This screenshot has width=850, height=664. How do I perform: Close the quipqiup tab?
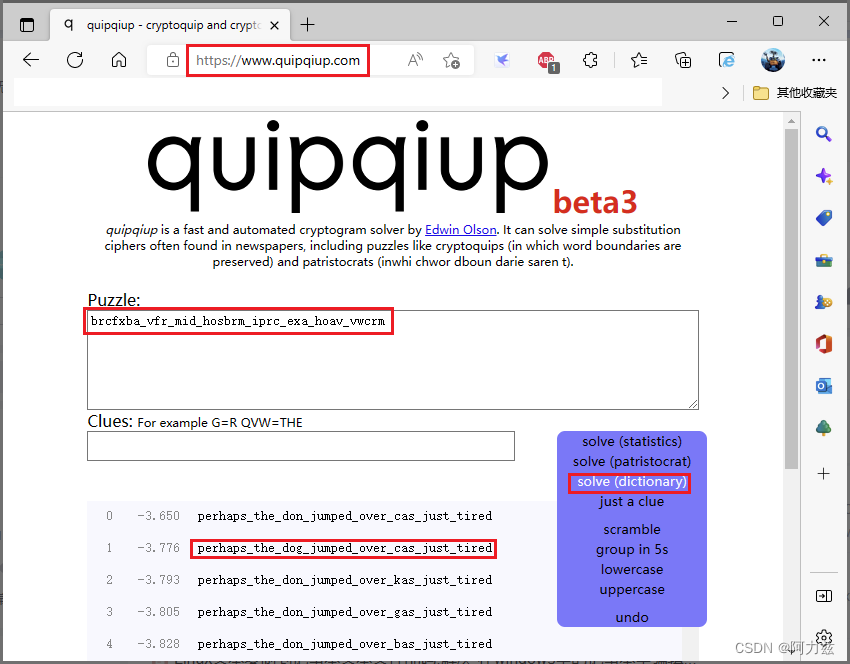(275, 25)
